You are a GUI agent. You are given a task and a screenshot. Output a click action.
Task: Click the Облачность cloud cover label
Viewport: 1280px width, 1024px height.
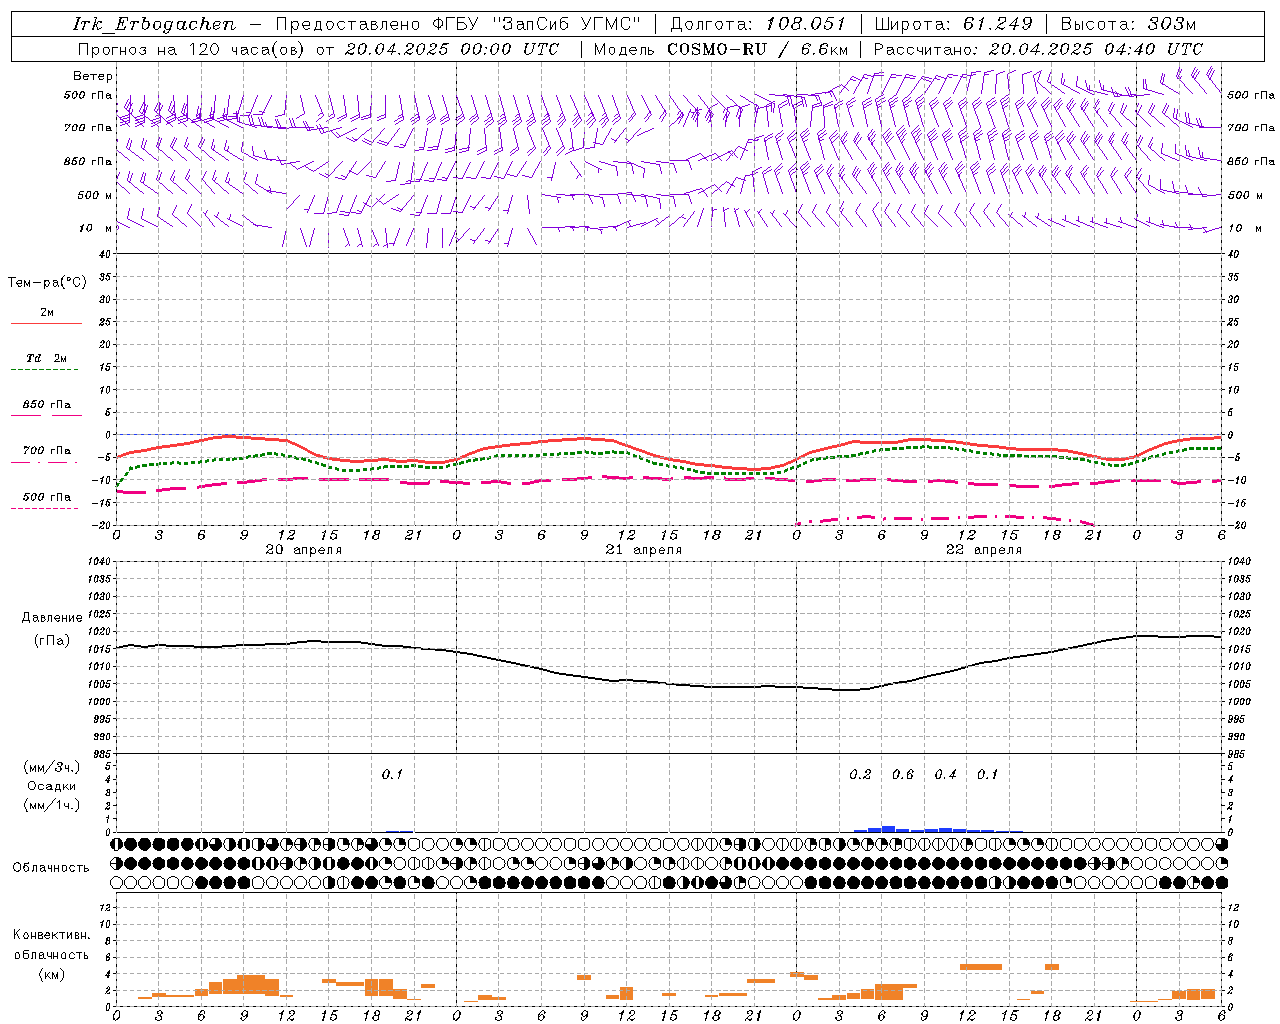pos(51,867)
